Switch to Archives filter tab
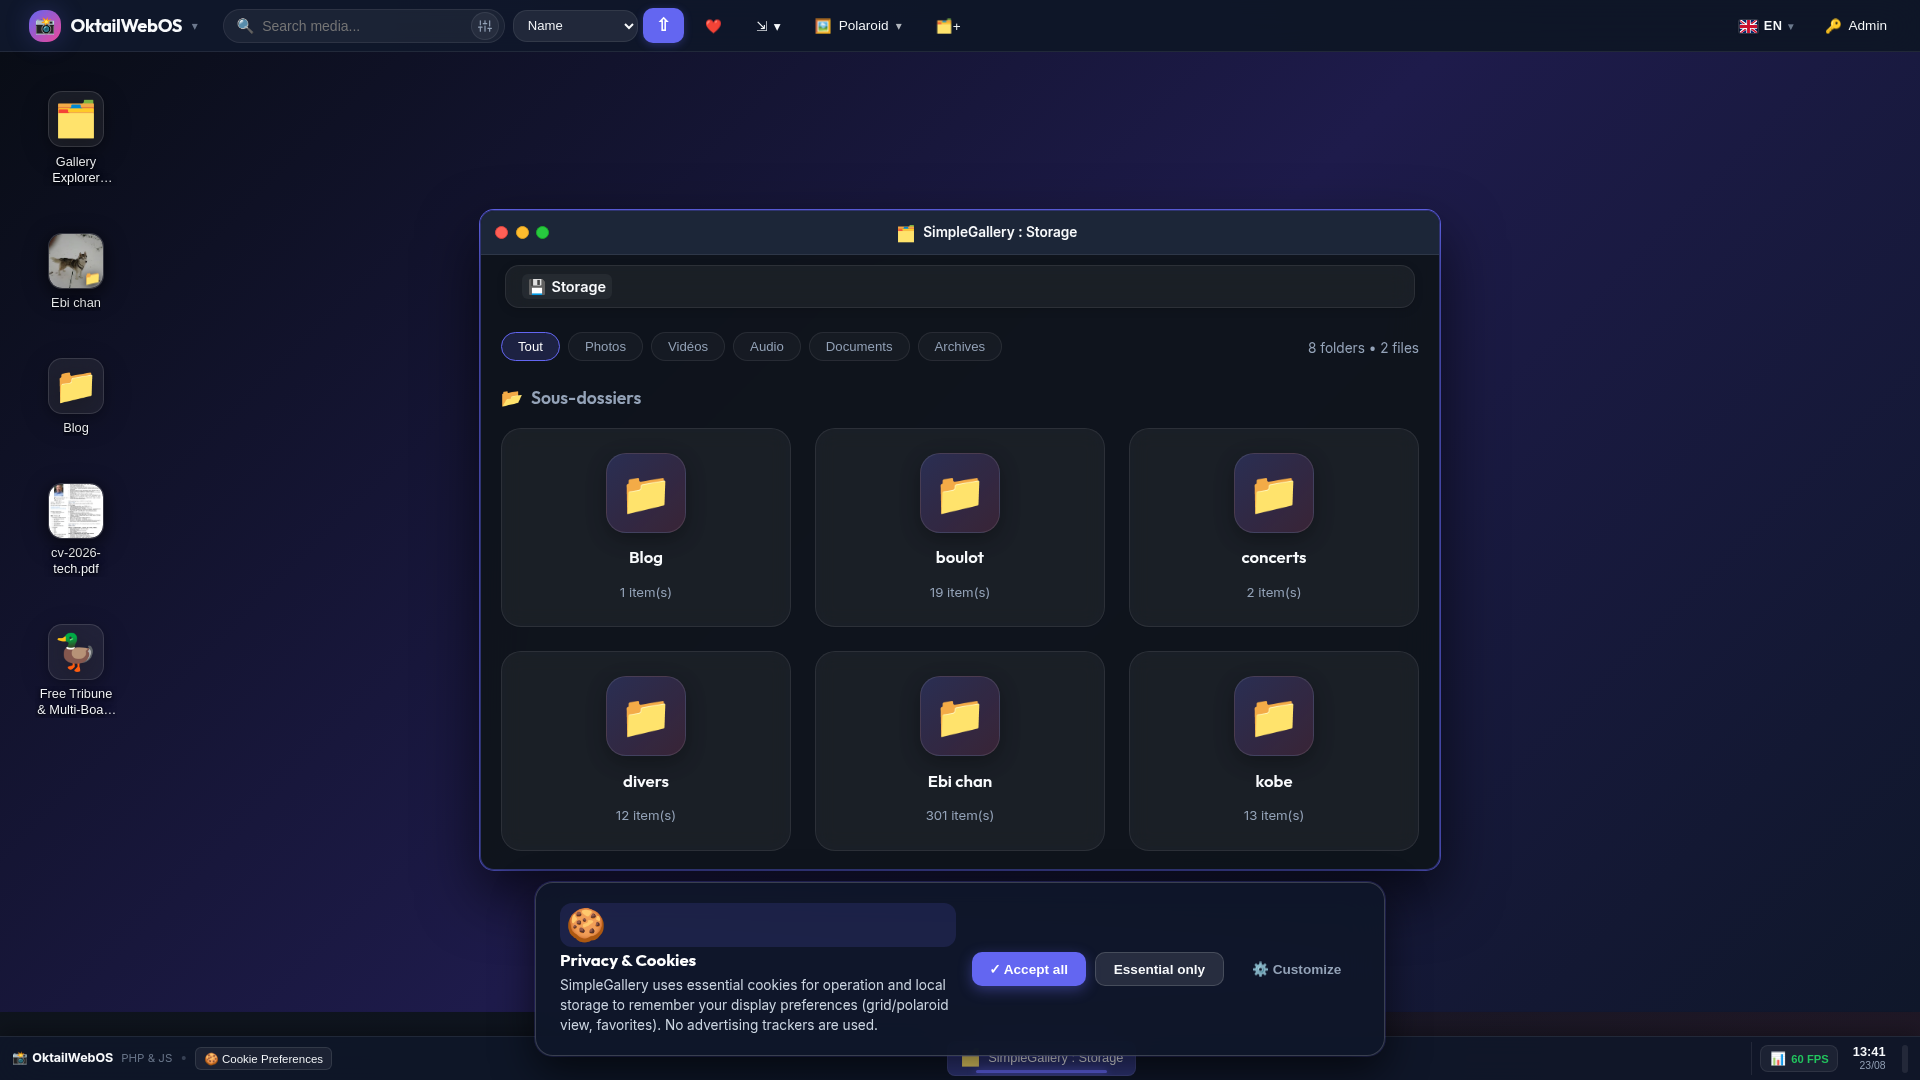The width and height of the screenshot is (1920, 1080). coord(960,347)
